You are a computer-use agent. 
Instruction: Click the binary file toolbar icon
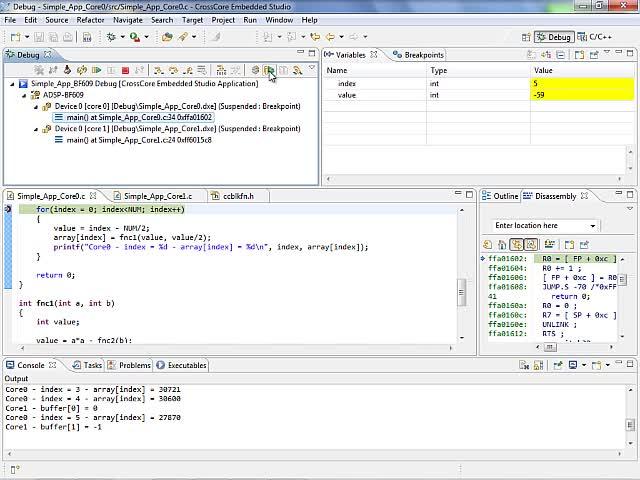(x=87, y=37)
